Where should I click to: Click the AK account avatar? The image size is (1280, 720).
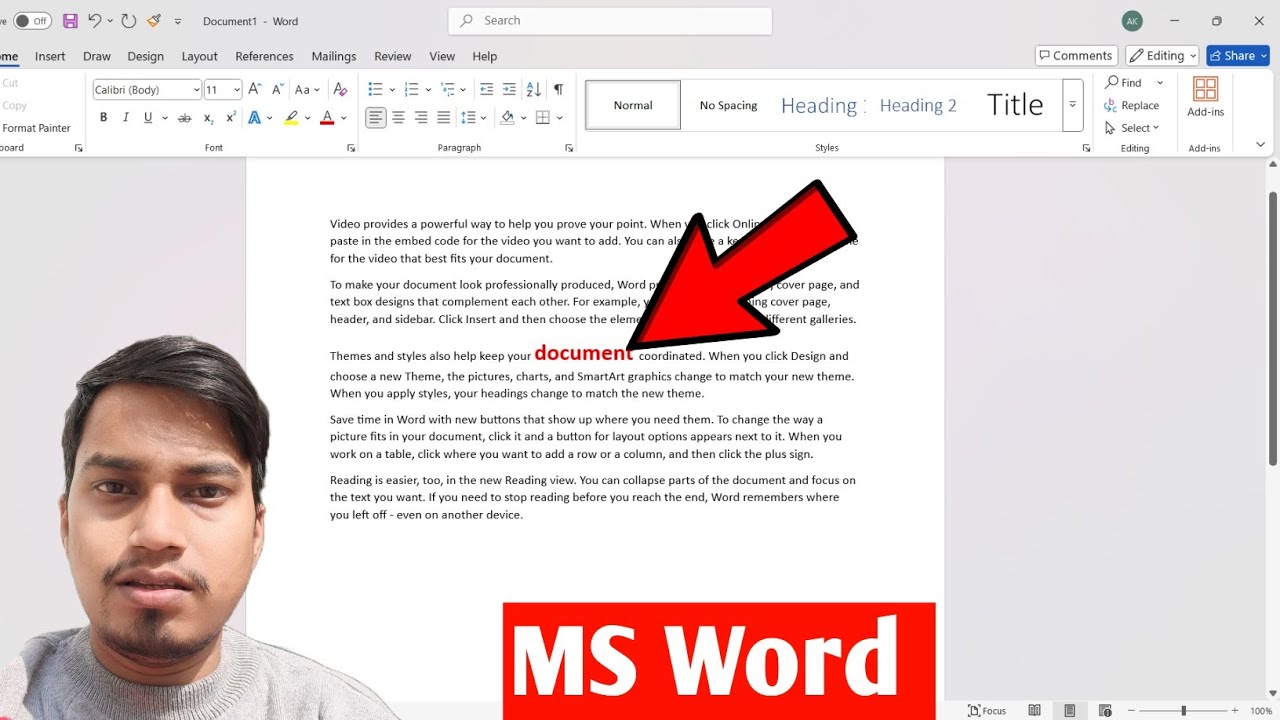coord(1132,21)
